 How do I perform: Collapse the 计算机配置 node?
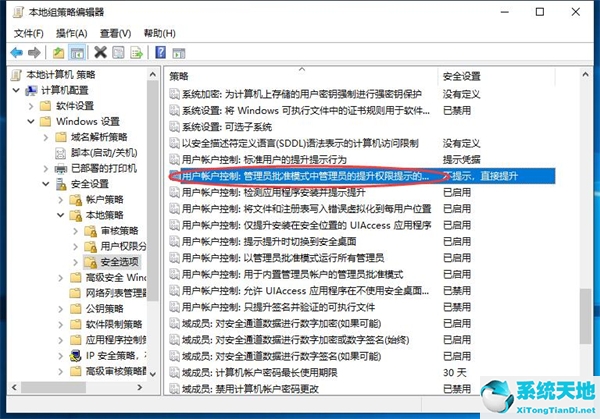tap(16, 90)
